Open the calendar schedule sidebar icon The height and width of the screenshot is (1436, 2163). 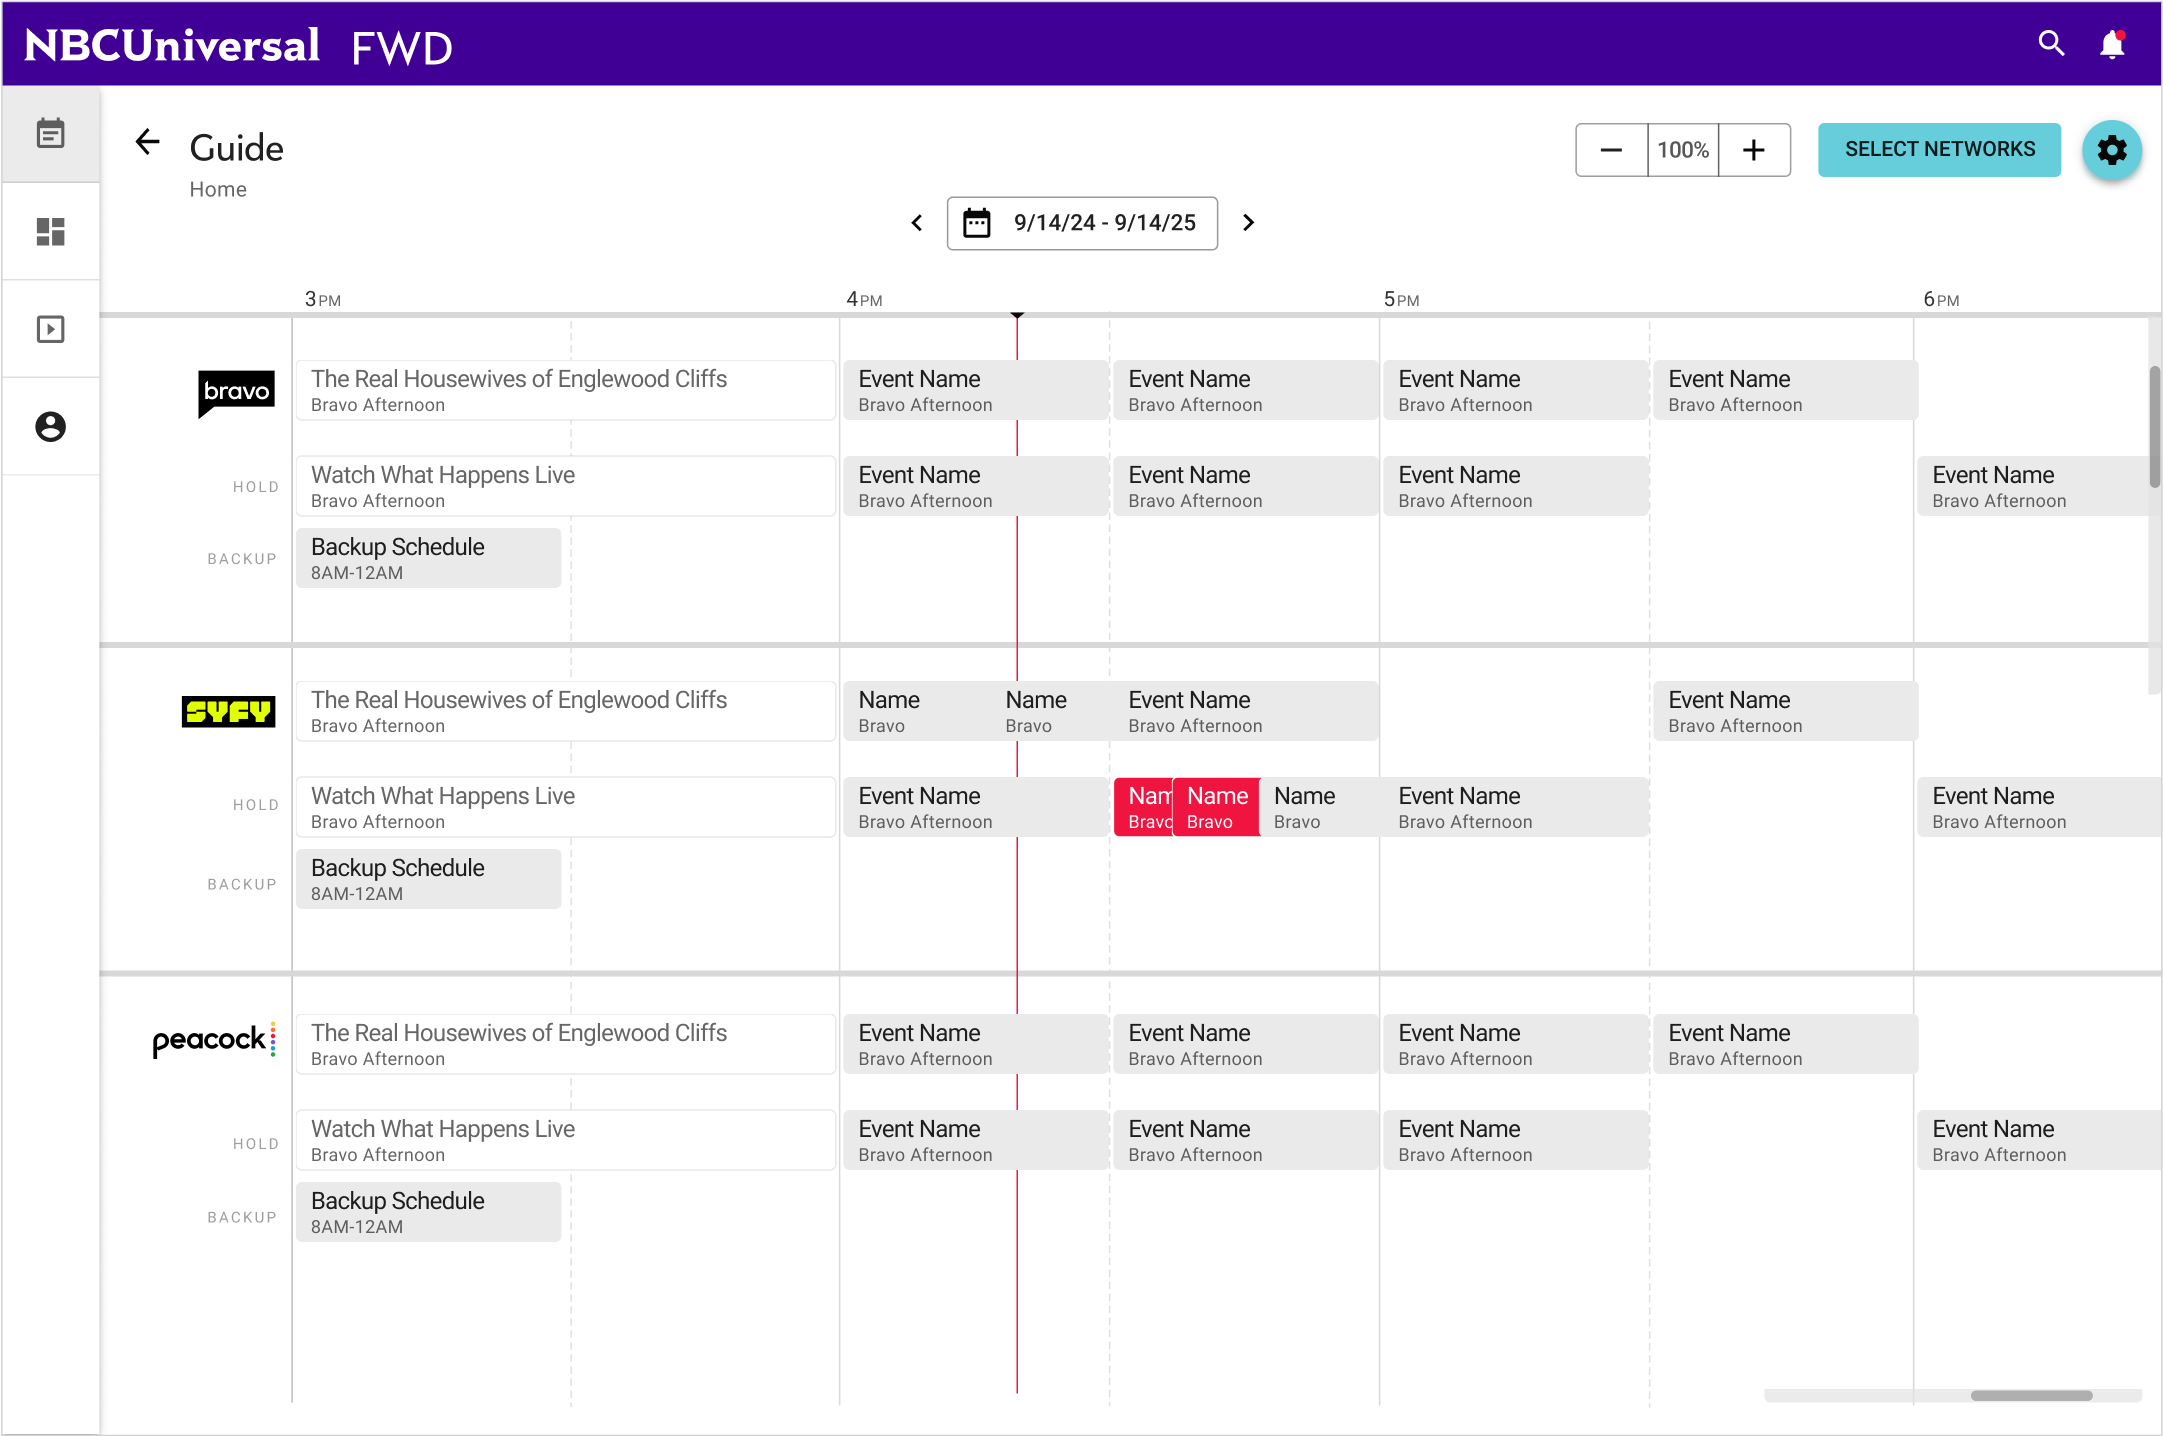[x=50, y=133]
